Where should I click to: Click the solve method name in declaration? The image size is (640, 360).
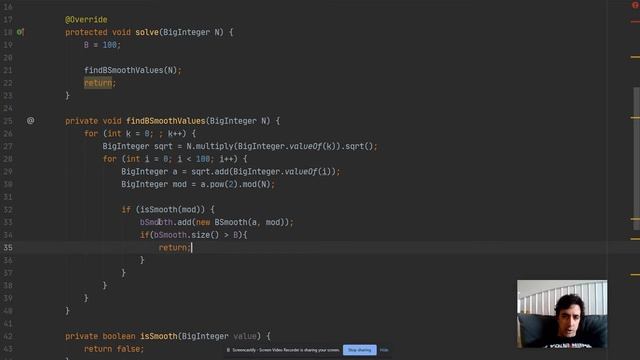coord(147,32)
